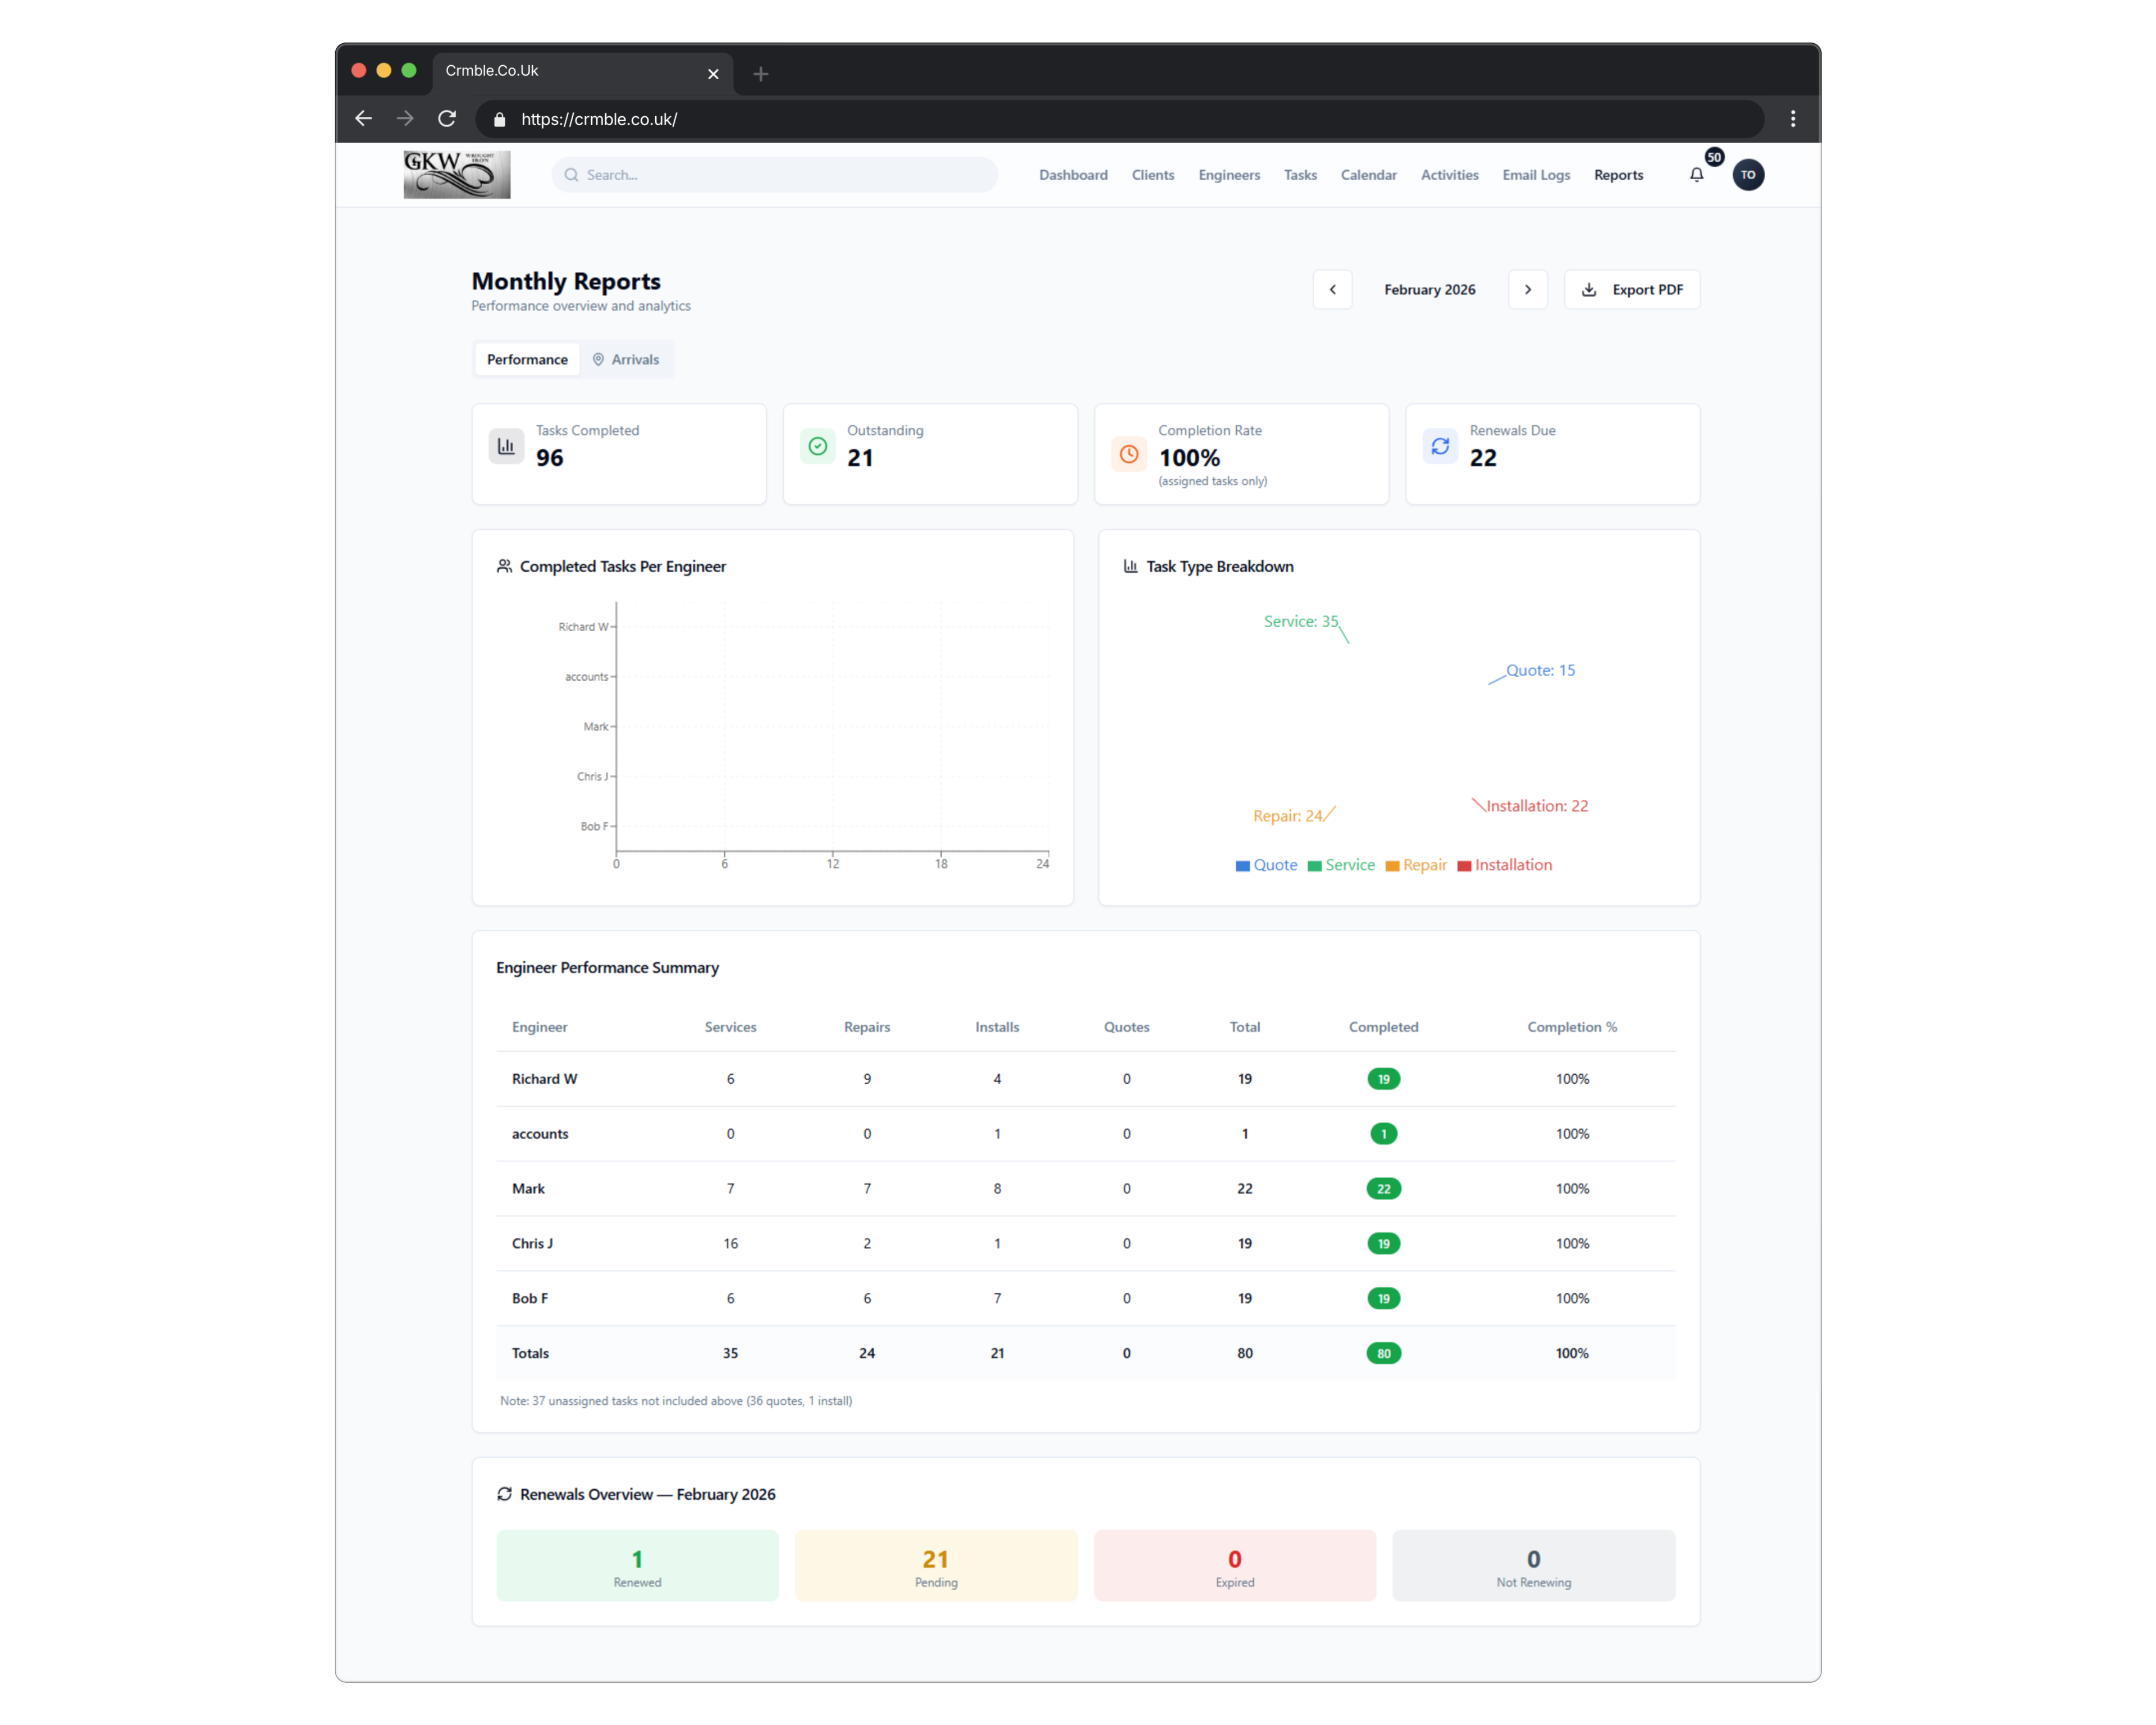The width and height of the screenshot is (2156, 1725).
Task: Reload the page with browser refresh icon
Action: coord(447,119)
